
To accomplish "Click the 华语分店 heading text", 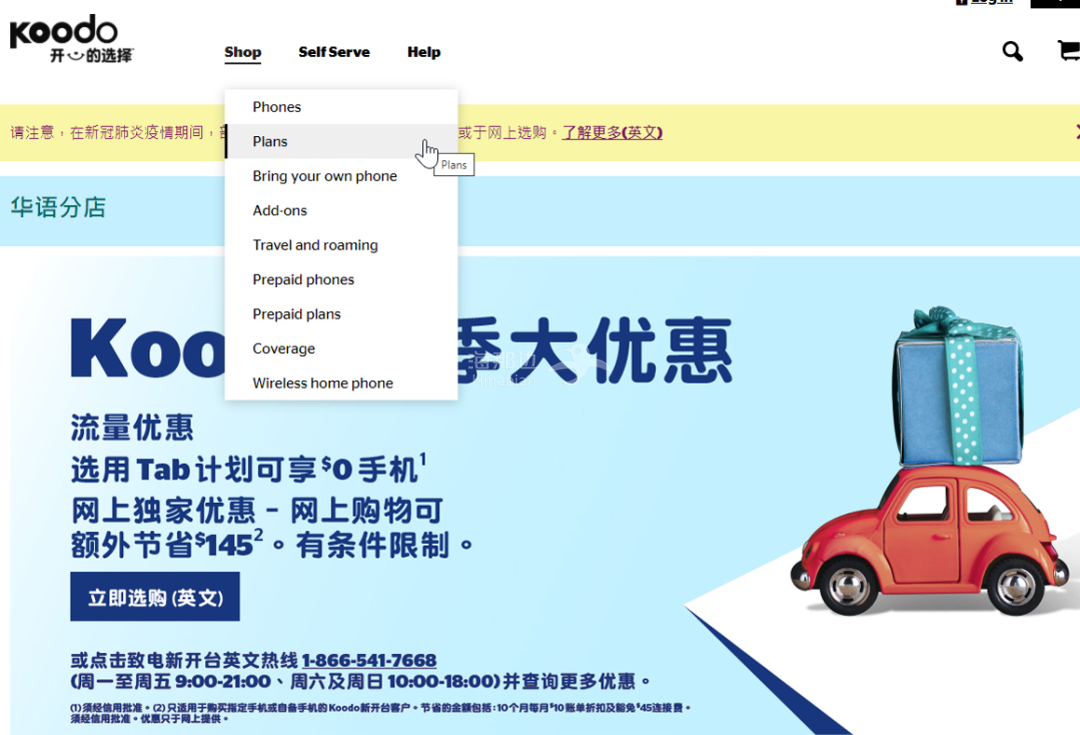I will point(59,207).
